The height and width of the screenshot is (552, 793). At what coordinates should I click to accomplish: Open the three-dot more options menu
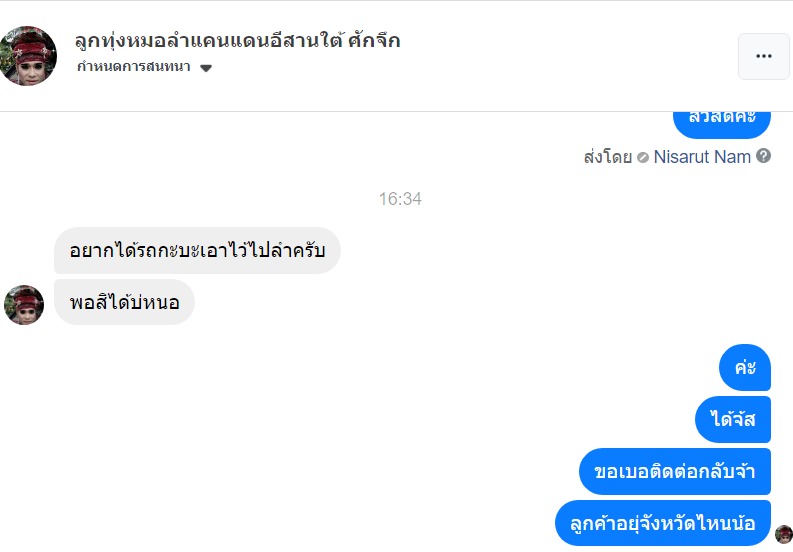[x=764, y=56]
